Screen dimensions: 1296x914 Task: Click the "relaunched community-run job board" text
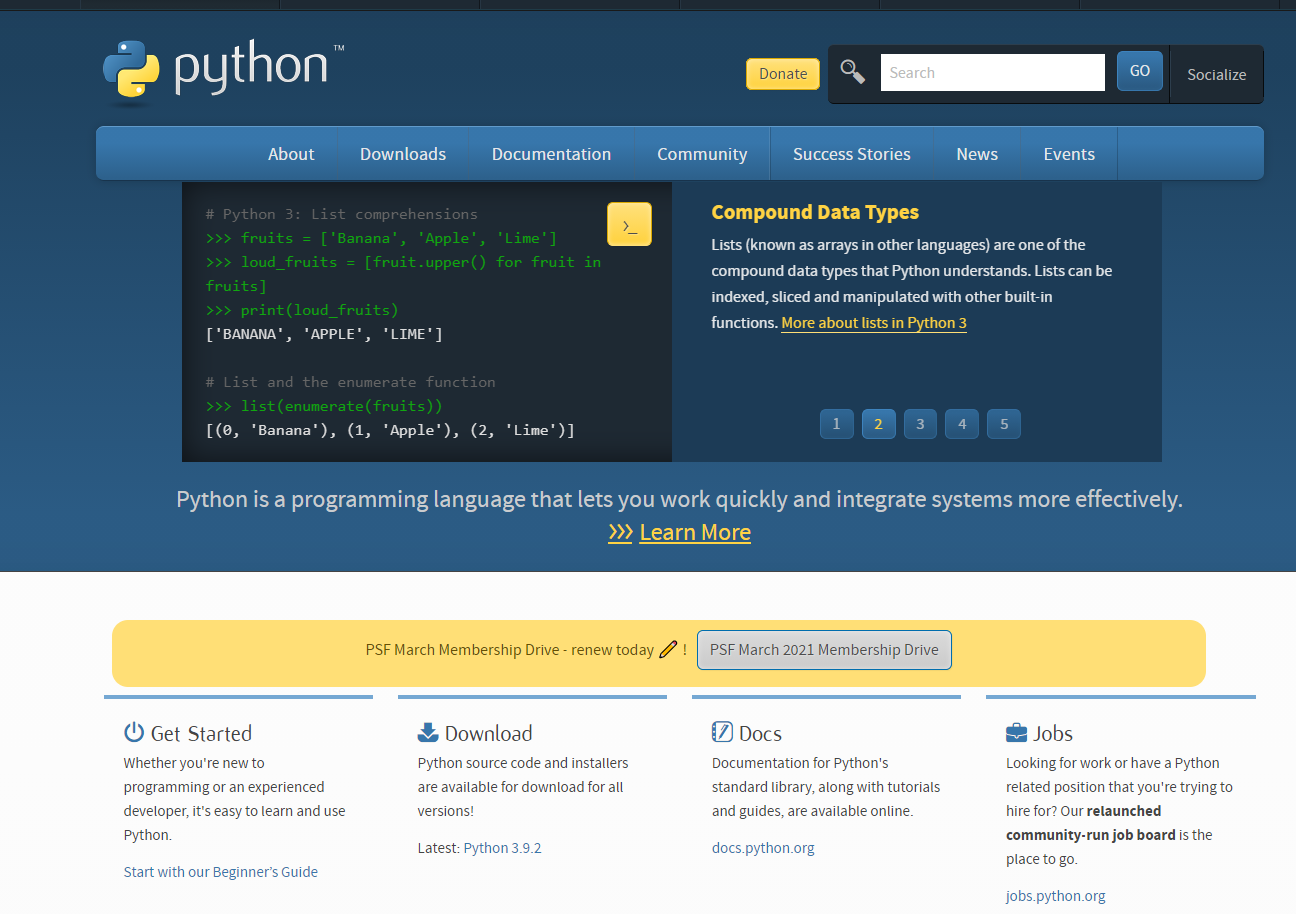[x=1091, y=823]
